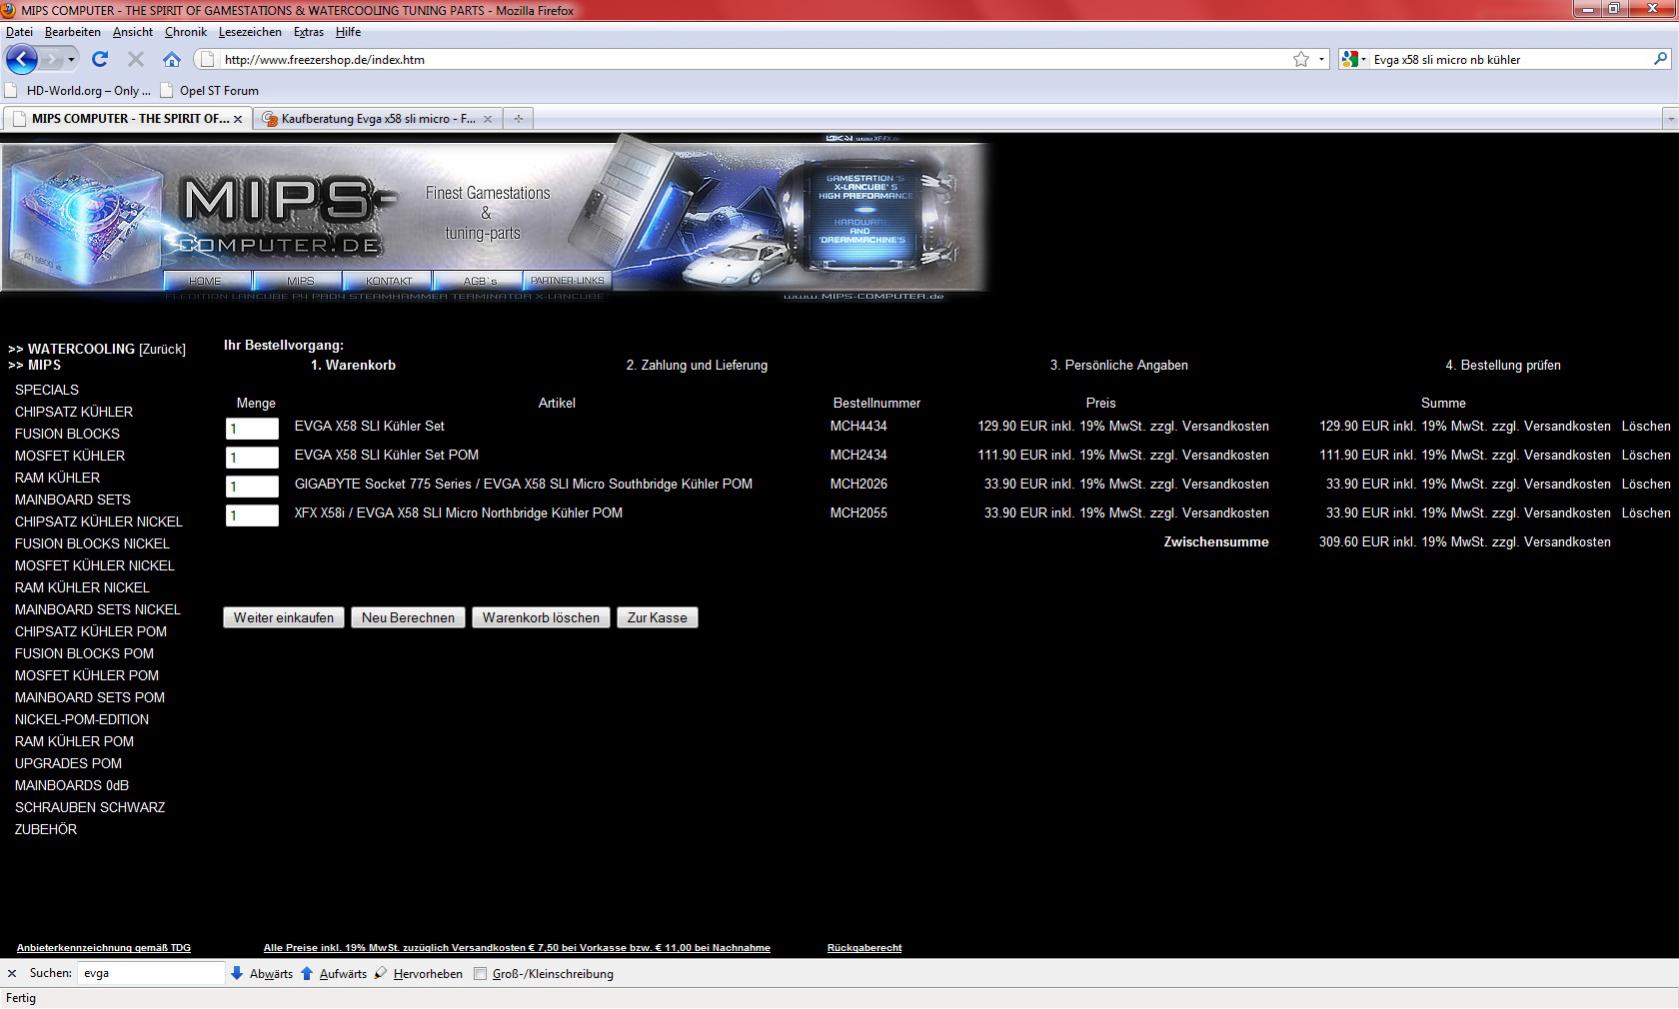
Task: Open the NICKEL-POM-EDITION category
Action: tap(82, 720)
